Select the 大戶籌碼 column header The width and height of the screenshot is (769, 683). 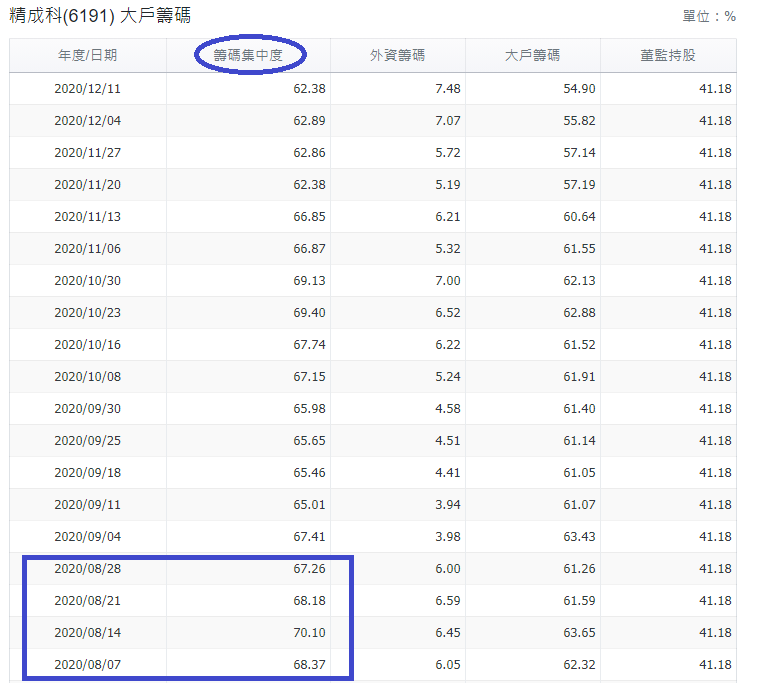coord(532,56)
